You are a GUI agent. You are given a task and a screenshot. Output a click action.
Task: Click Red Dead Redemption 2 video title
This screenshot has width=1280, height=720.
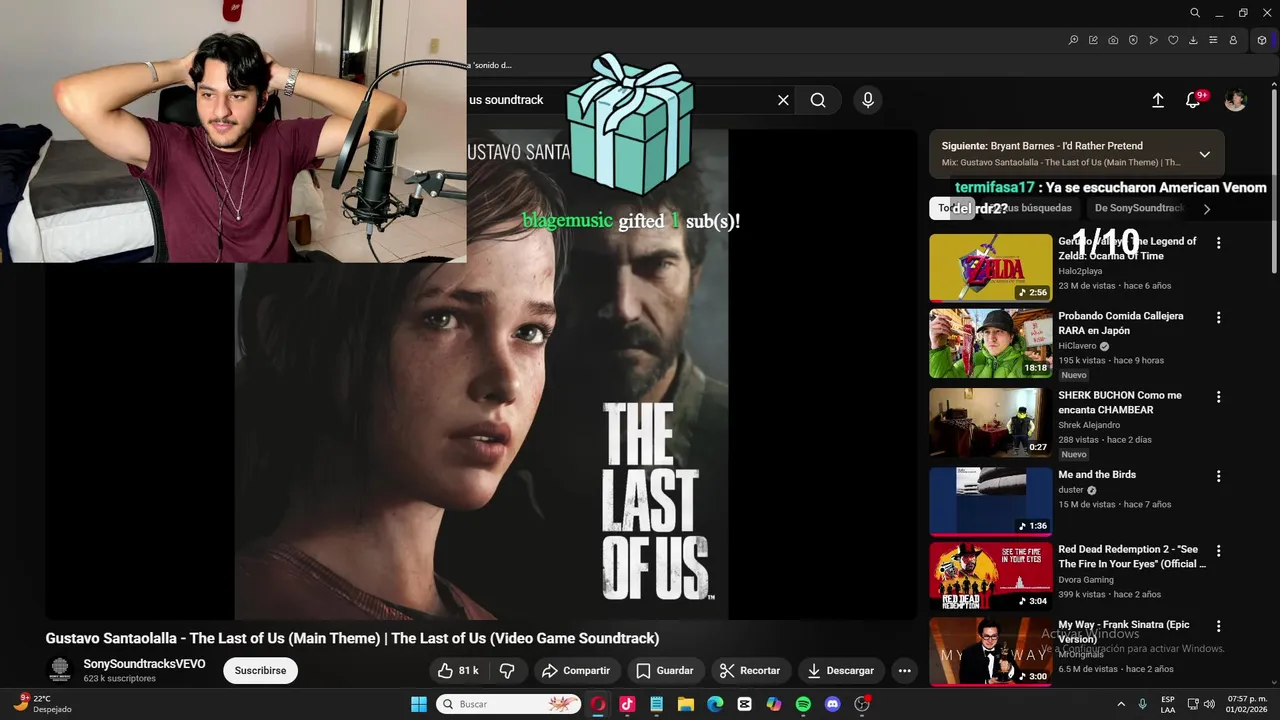pos(1132,557)
